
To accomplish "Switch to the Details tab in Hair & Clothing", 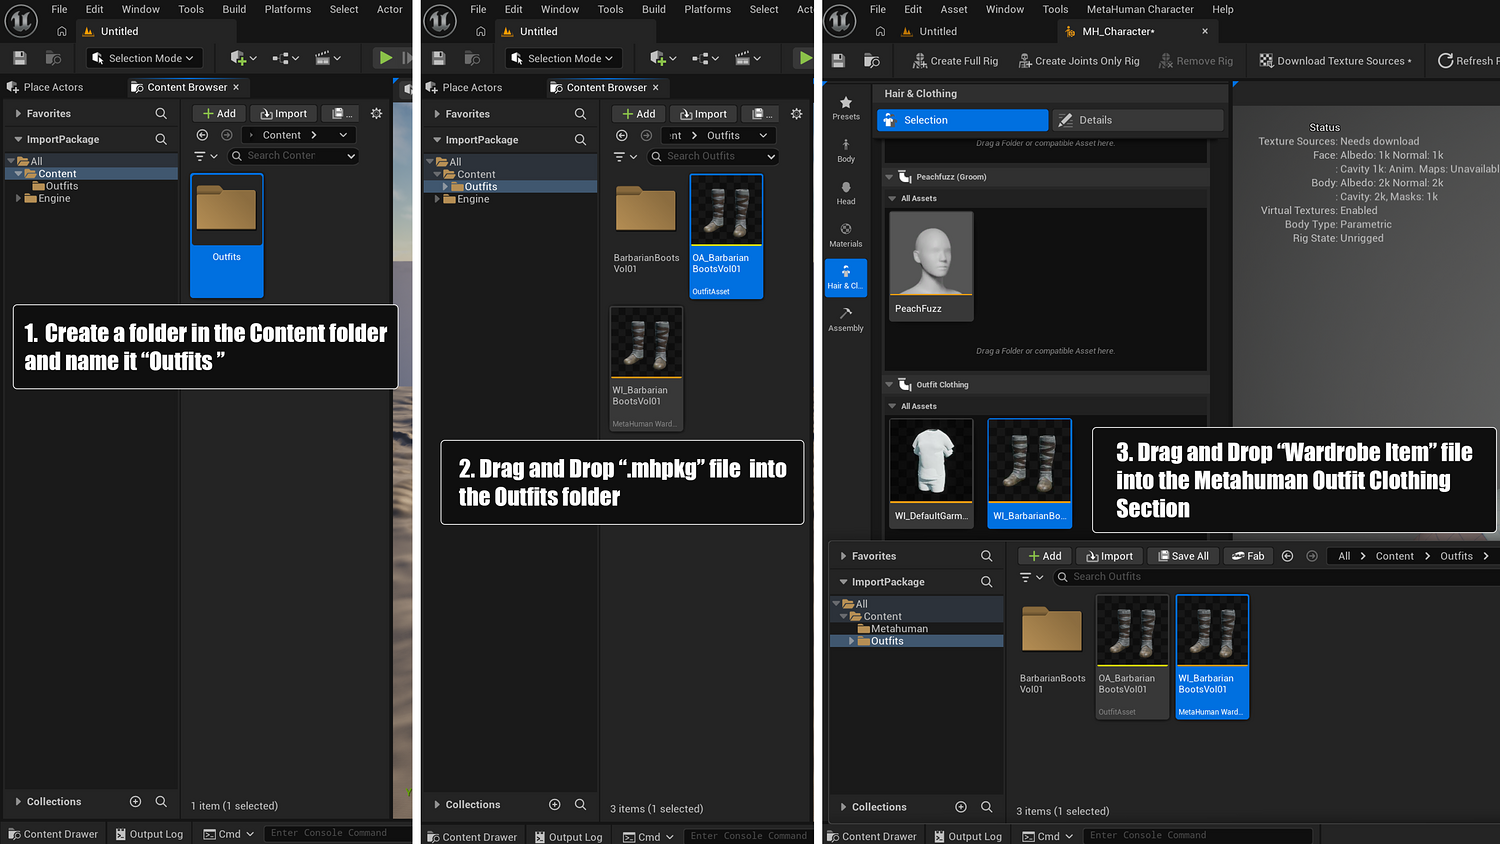I will [x=1138, y=120].
